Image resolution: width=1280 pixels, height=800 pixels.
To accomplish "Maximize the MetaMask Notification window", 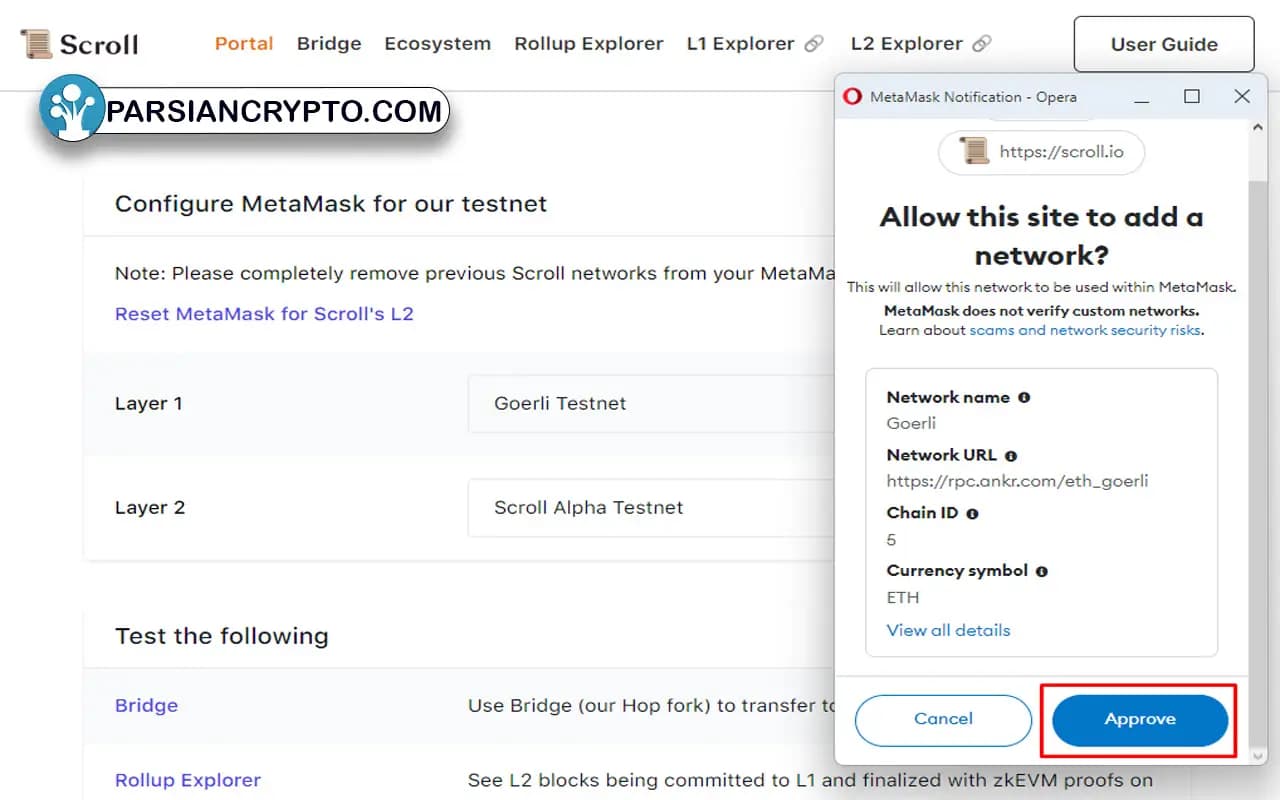I will (x=1191, y=97).
